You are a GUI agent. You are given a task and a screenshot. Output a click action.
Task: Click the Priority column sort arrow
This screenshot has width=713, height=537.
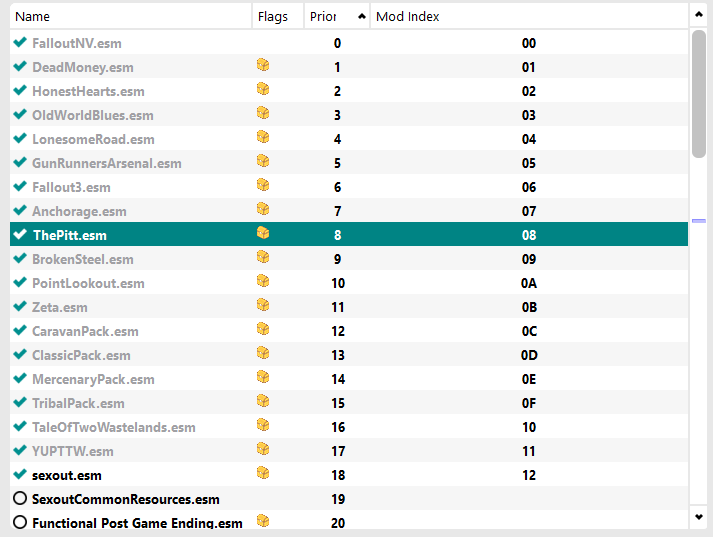tap(362, 16)
